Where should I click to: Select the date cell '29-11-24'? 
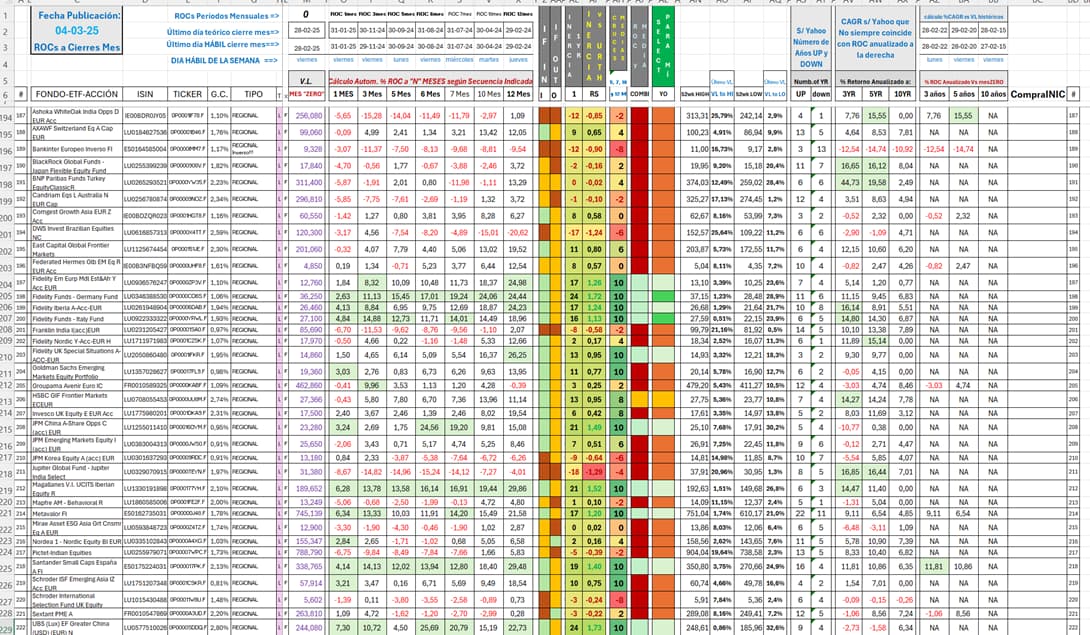pyautogui.click(x=372, y=47)
